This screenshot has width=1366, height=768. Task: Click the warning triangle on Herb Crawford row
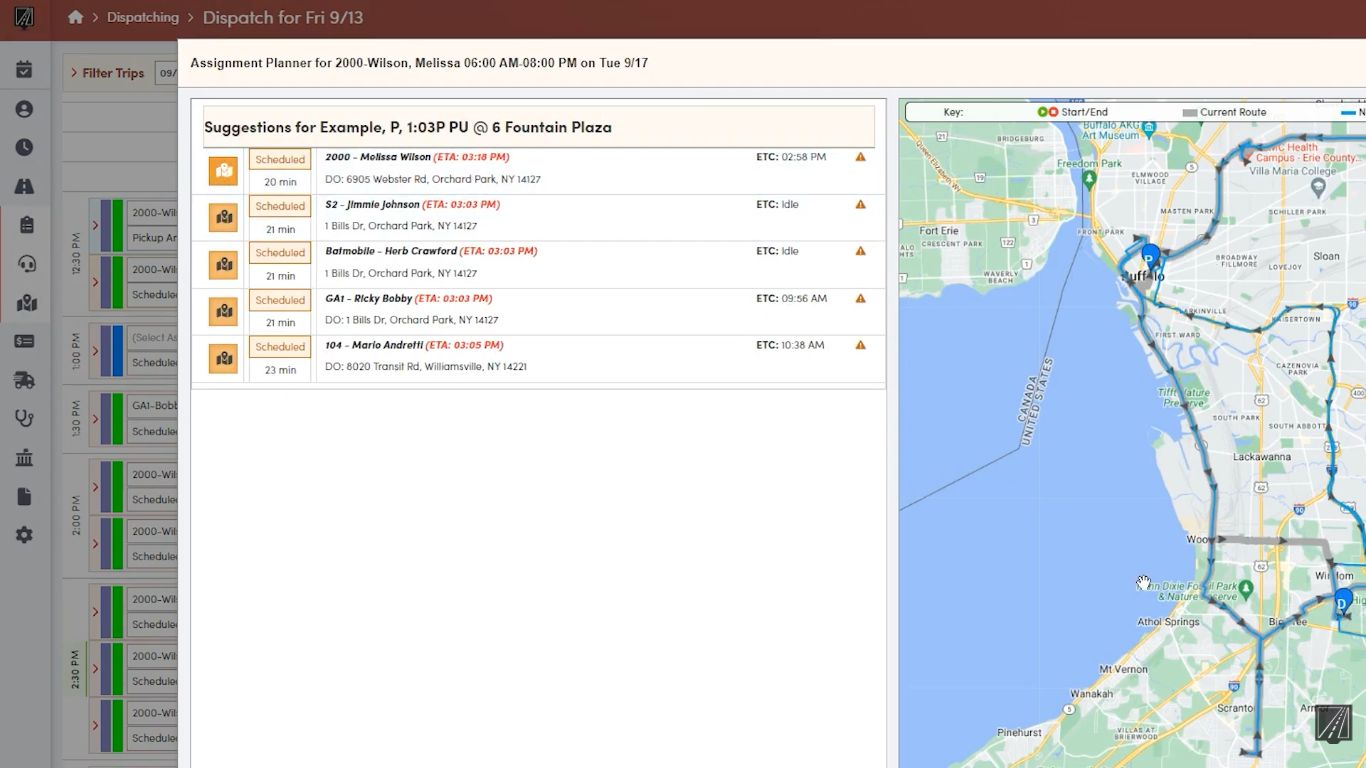point(860,251)
